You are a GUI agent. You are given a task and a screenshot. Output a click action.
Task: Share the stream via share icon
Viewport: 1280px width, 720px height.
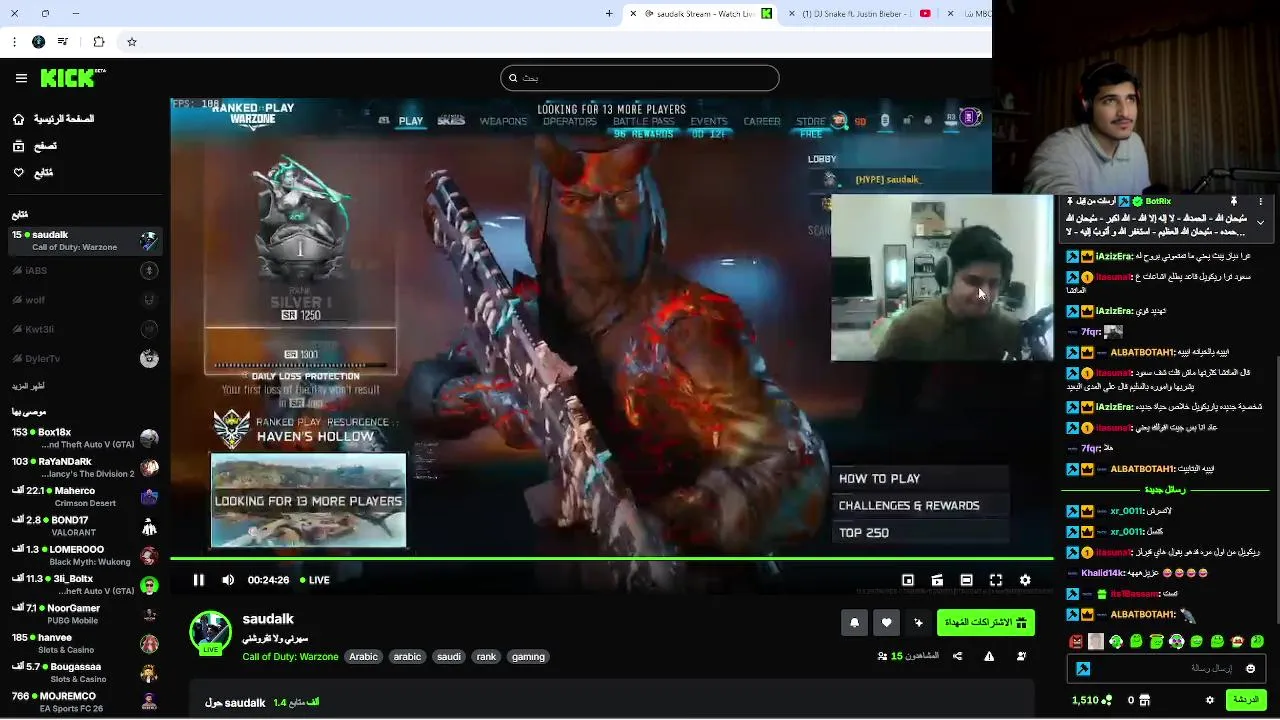[x=957, y=656]
